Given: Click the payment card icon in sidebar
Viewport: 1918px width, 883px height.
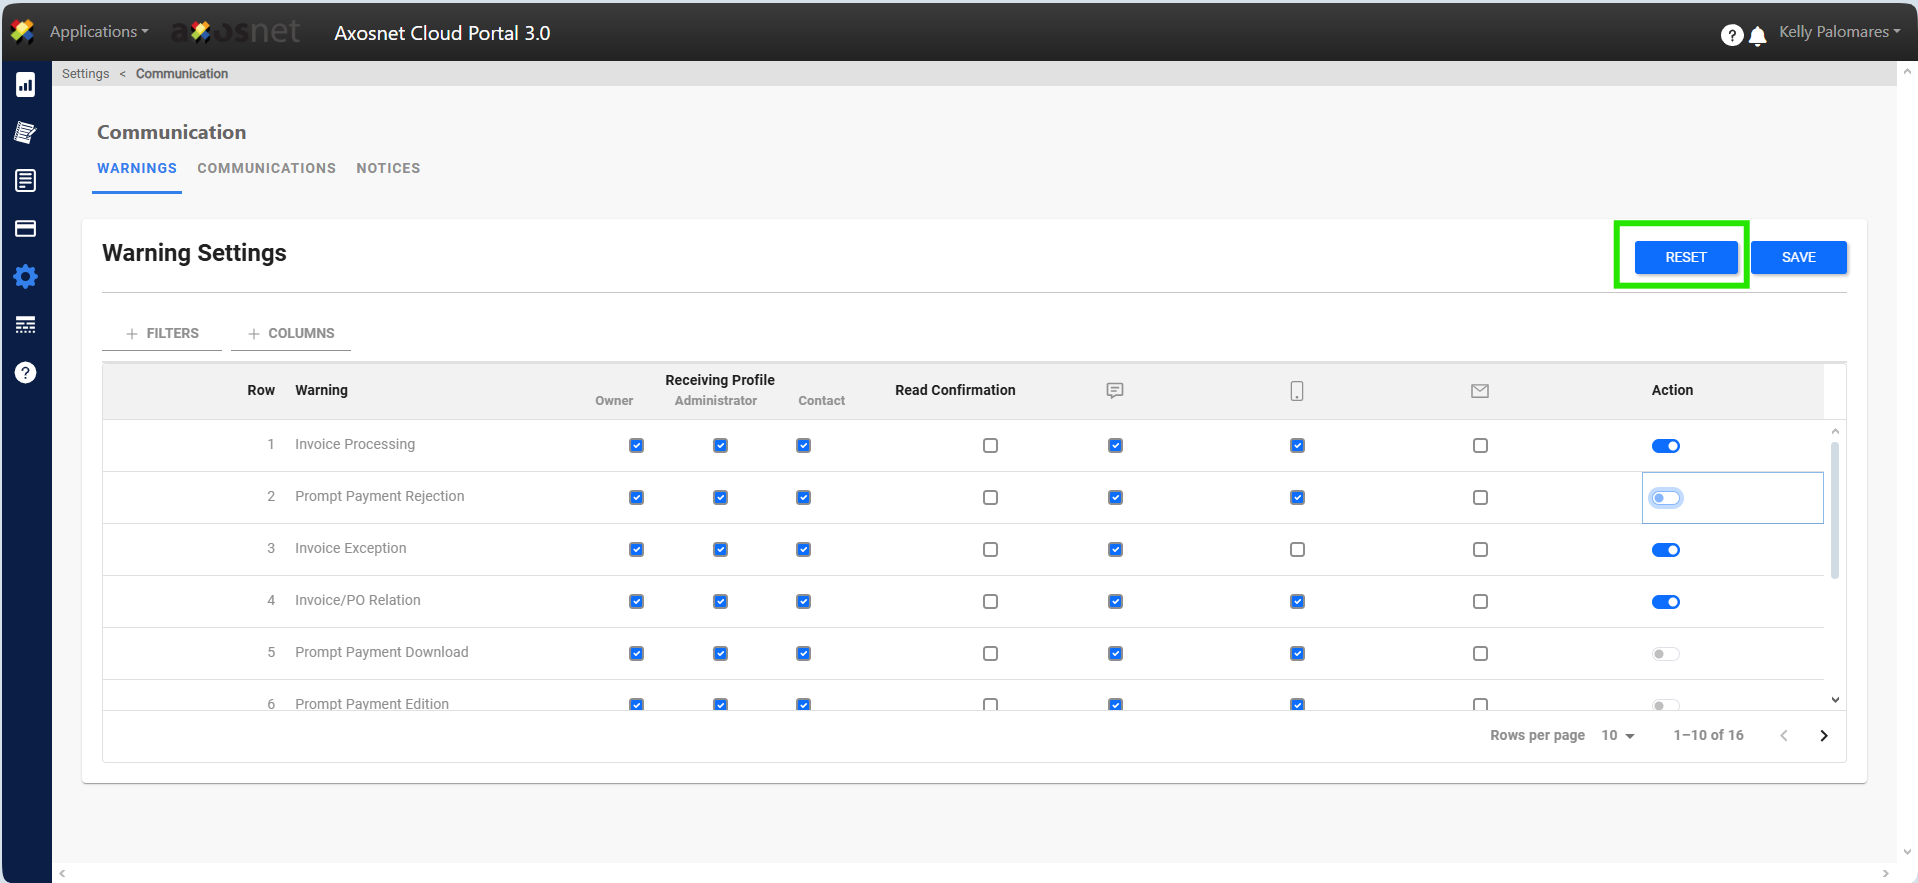Looking at the screenshot, I should pos(26,229).
